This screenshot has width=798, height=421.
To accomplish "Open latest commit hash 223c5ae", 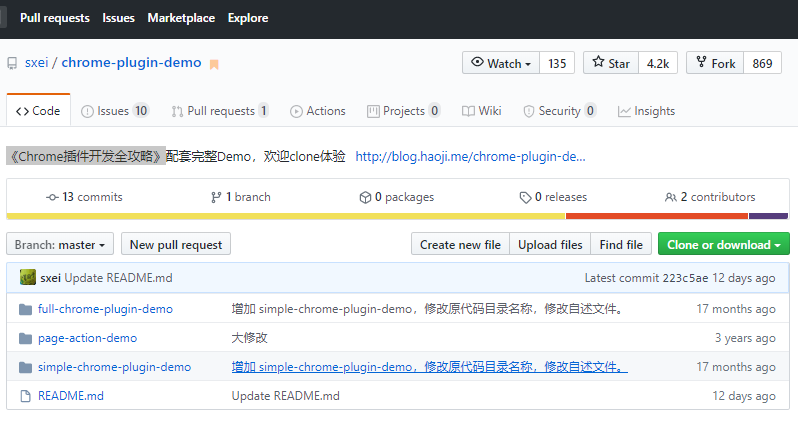I will [685, 278].
